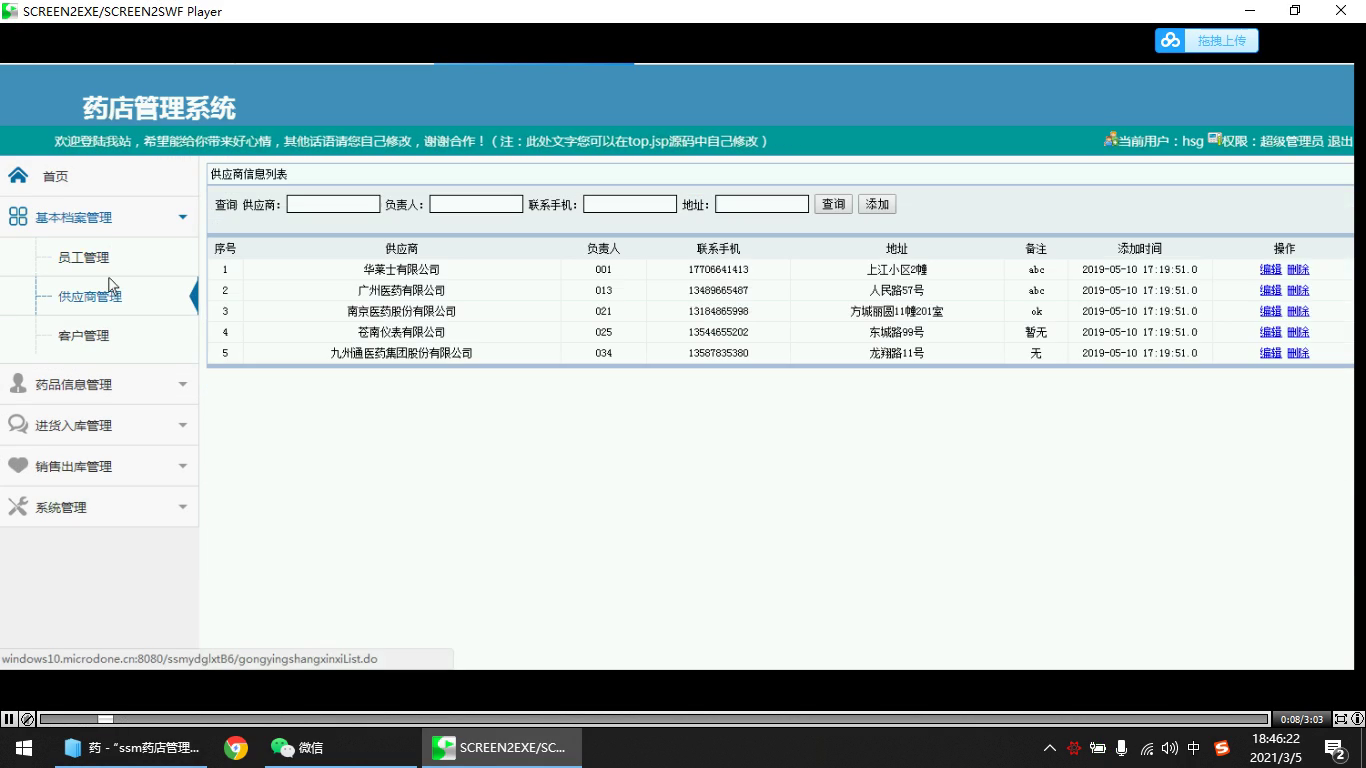
Task: Select 供应商管理 submenu item
Action: (90, 296)
